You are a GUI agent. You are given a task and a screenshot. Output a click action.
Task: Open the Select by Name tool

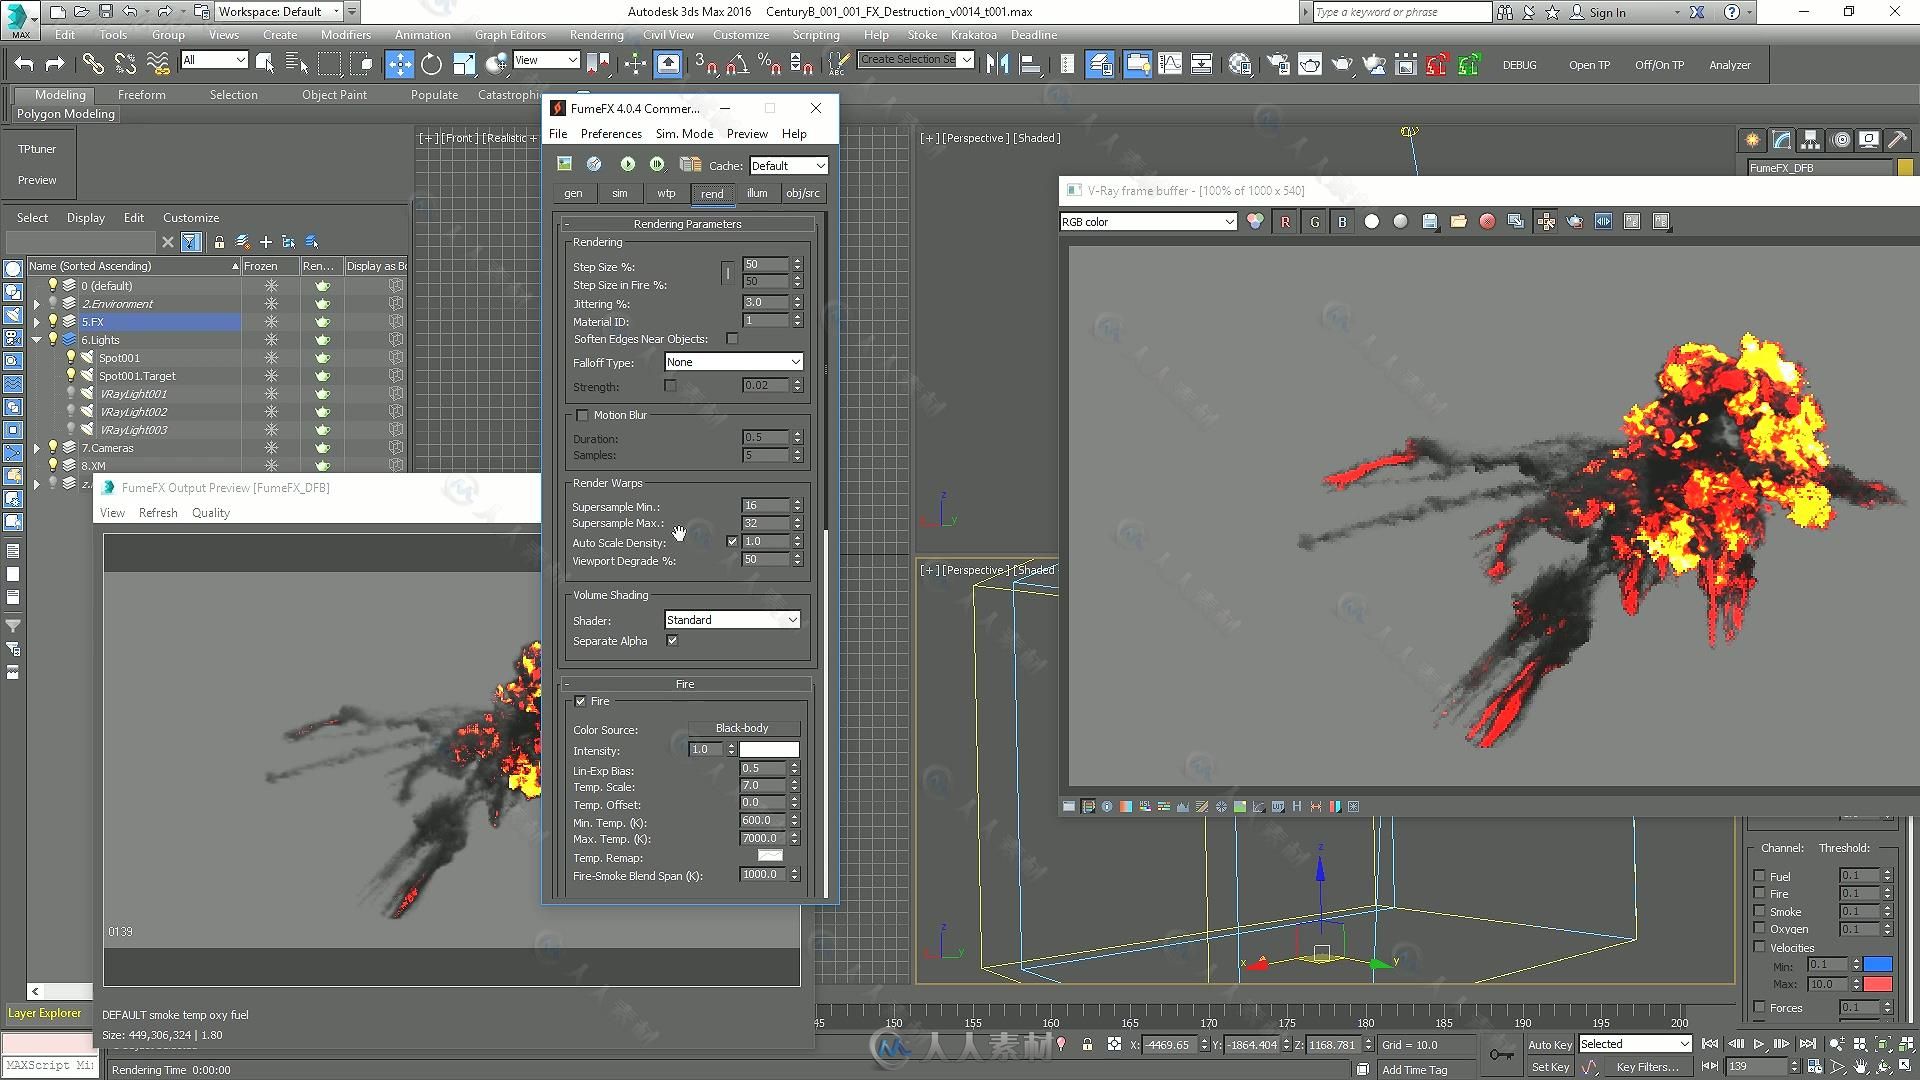297,64
